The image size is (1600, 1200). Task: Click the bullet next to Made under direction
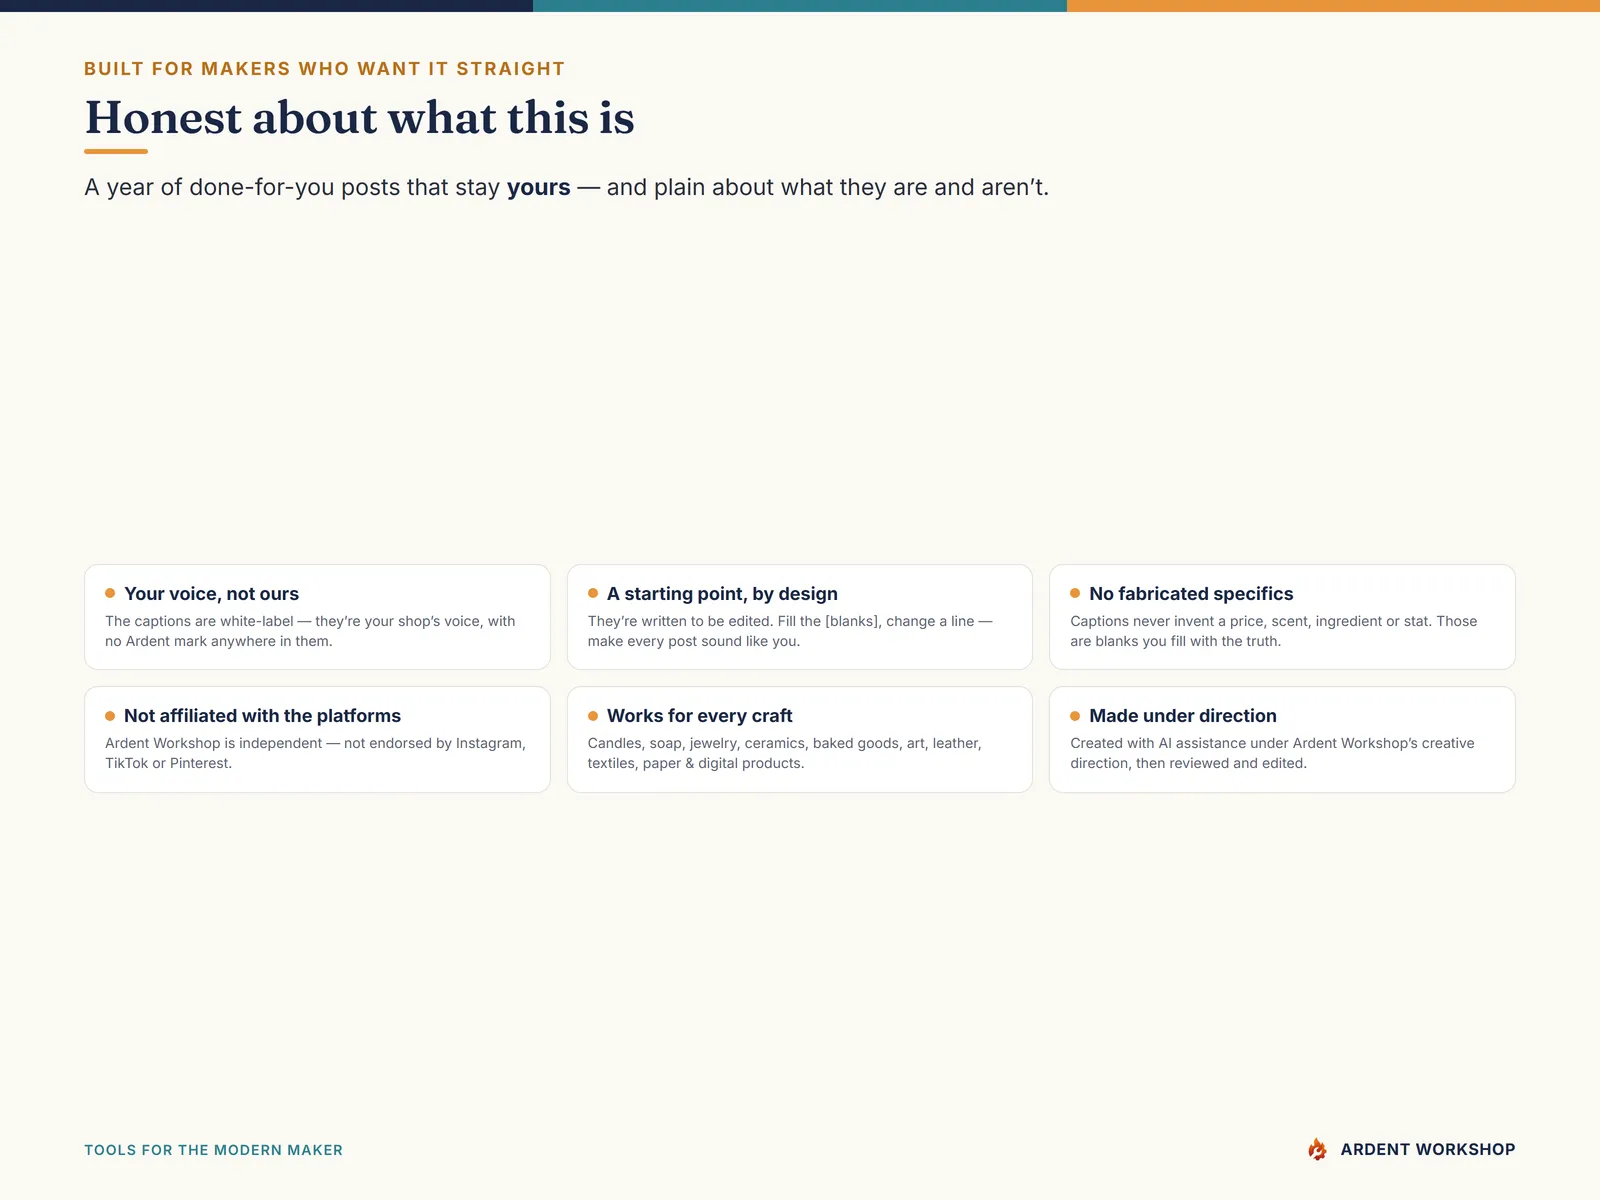pyautogui.click(x=1075, y=716)
